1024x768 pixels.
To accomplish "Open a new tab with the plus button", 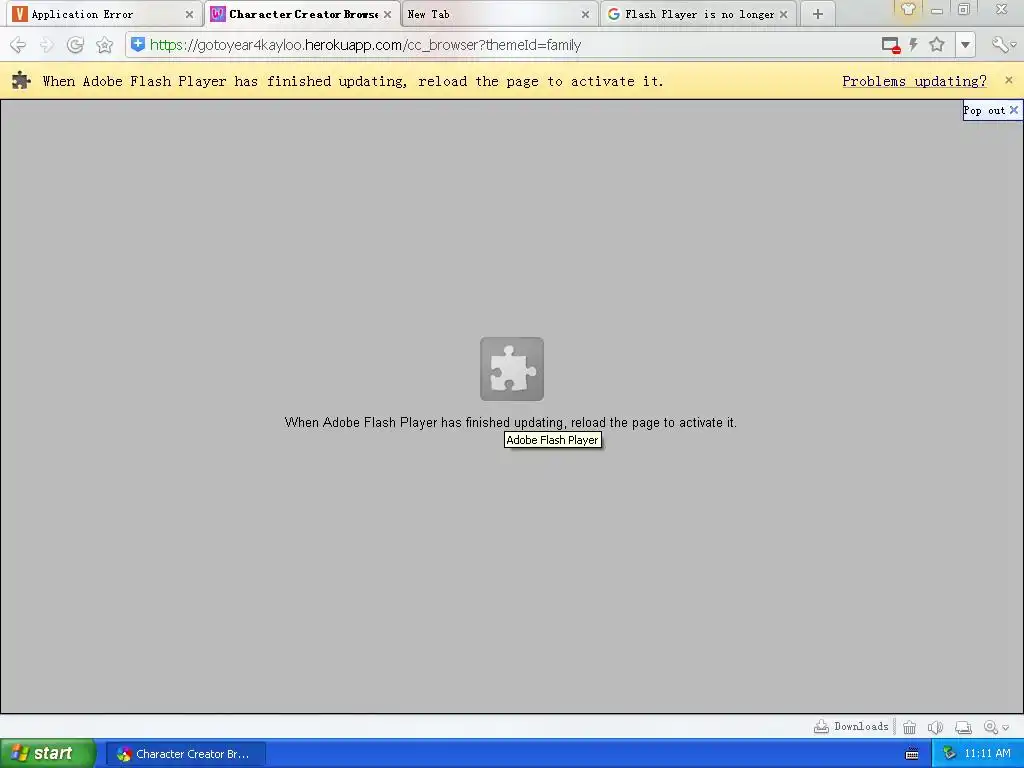I will 818,14.
